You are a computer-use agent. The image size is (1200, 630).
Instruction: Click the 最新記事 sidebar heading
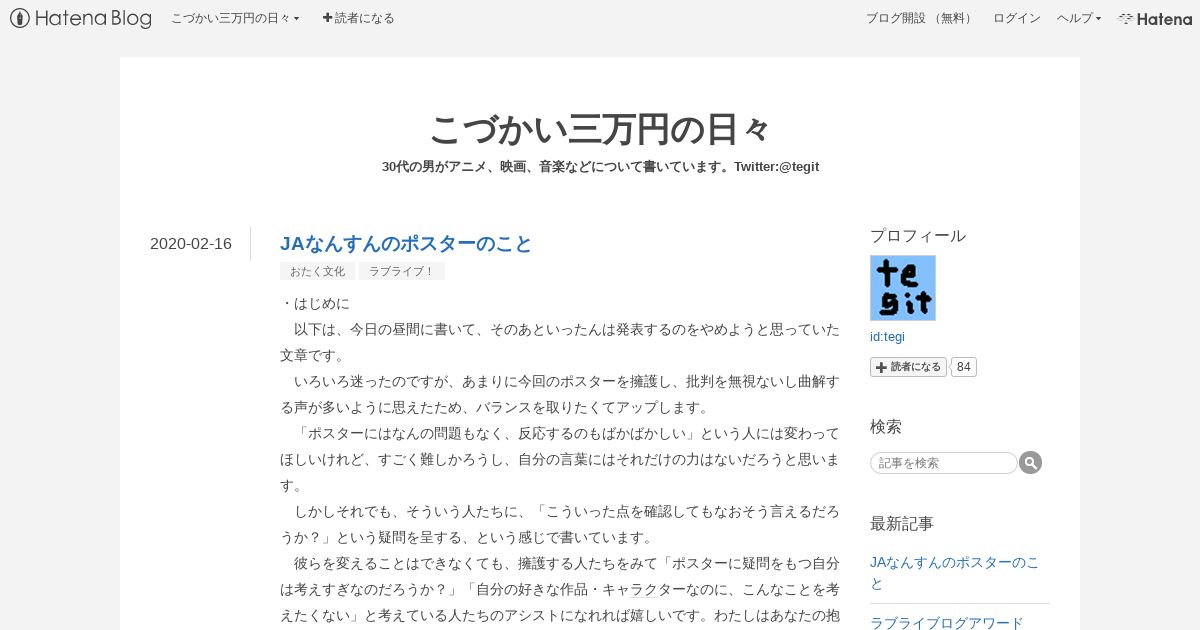(902, 523)
